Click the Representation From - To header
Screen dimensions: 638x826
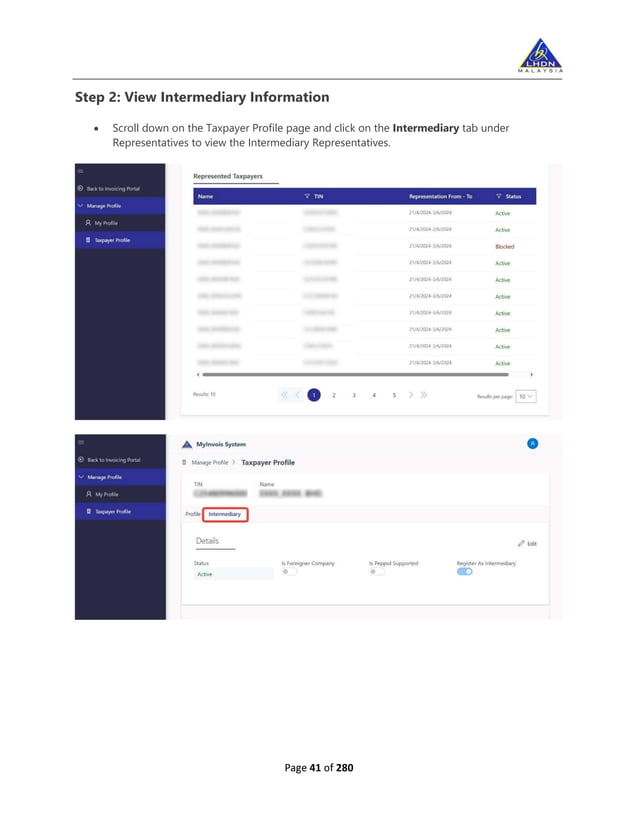pyautogui.click(x=440, y=196)
